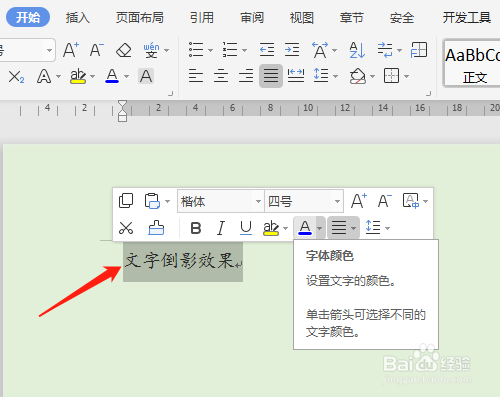
Task: Apply font color in the ribbon
Action: coord(112,76)
